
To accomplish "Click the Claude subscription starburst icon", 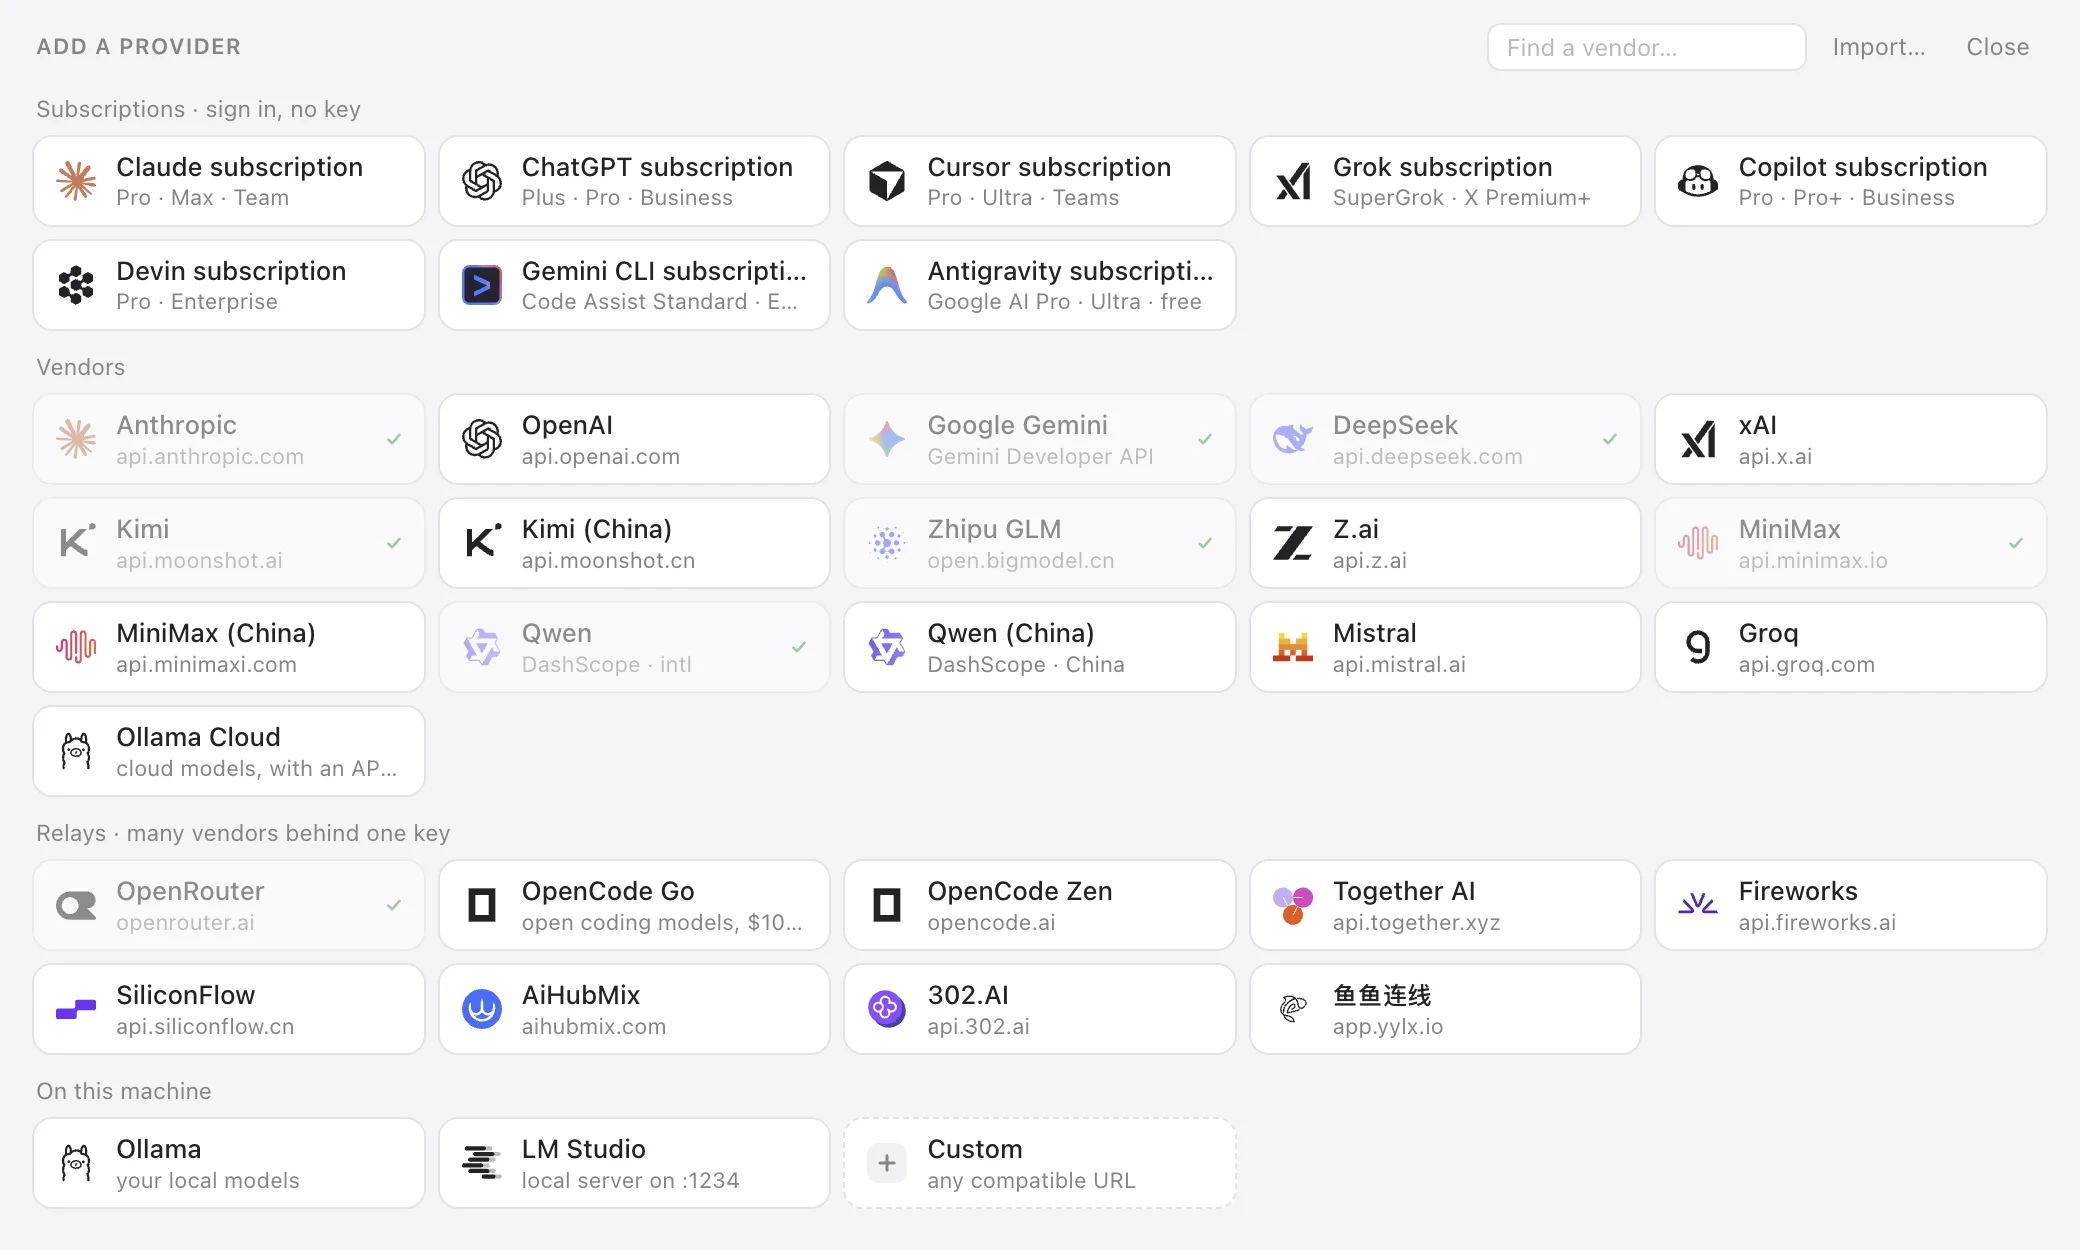I will point(76,181).
